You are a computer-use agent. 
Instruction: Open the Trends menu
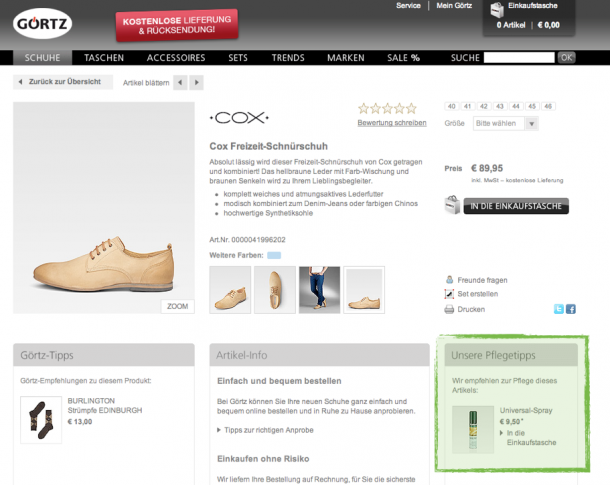click(288, 58)
